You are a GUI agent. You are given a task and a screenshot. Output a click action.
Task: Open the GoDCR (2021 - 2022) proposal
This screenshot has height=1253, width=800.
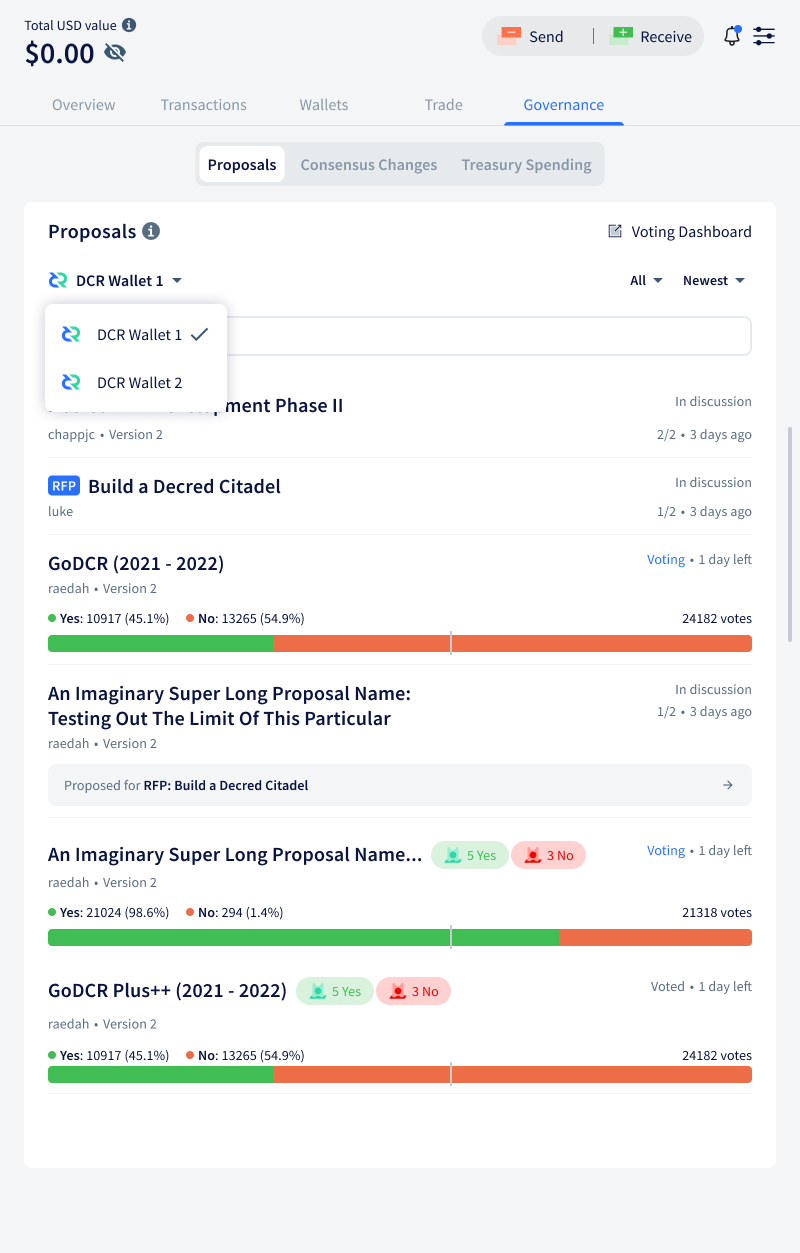[x=136, y=563]
